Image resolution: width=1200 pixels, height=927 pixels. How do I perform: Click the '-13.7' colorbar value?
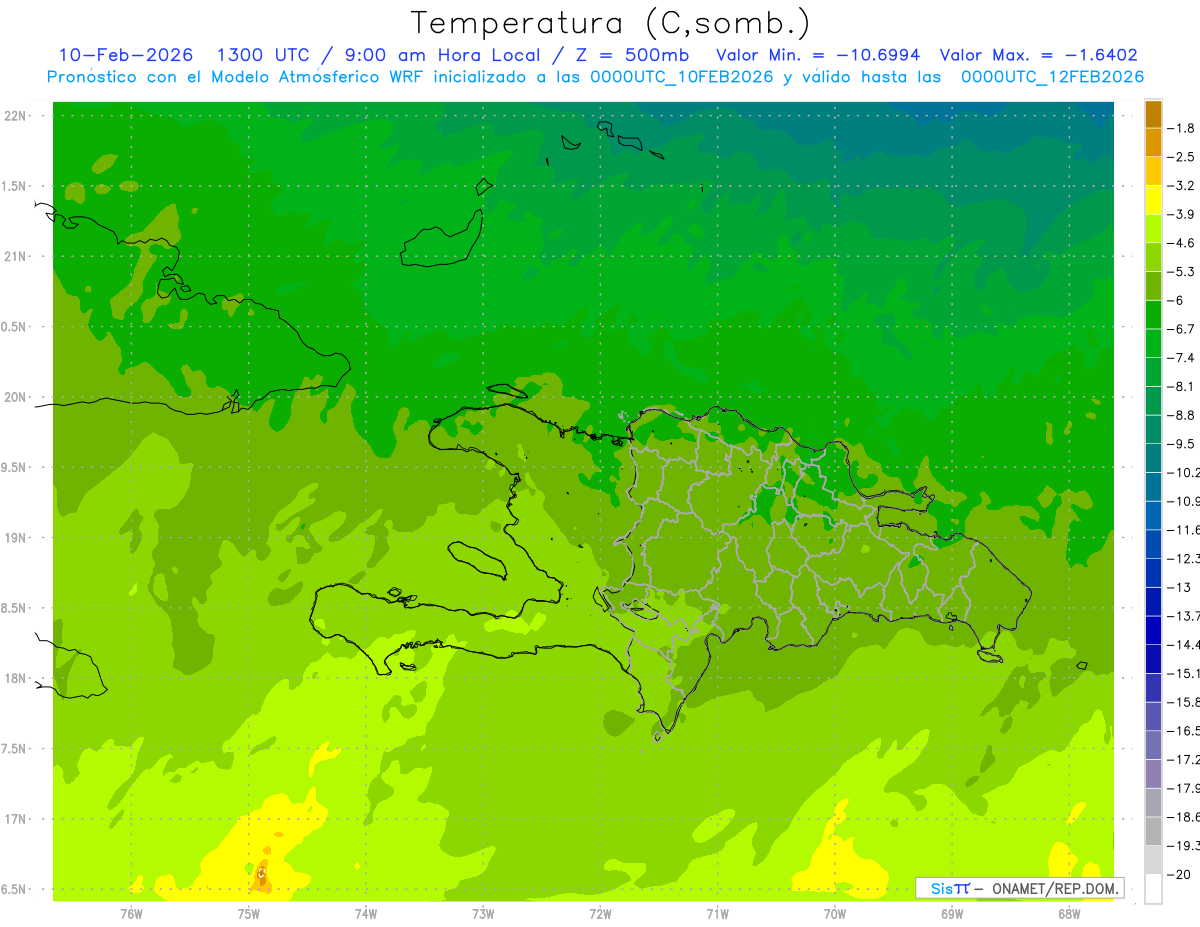tap(1184, 616)
